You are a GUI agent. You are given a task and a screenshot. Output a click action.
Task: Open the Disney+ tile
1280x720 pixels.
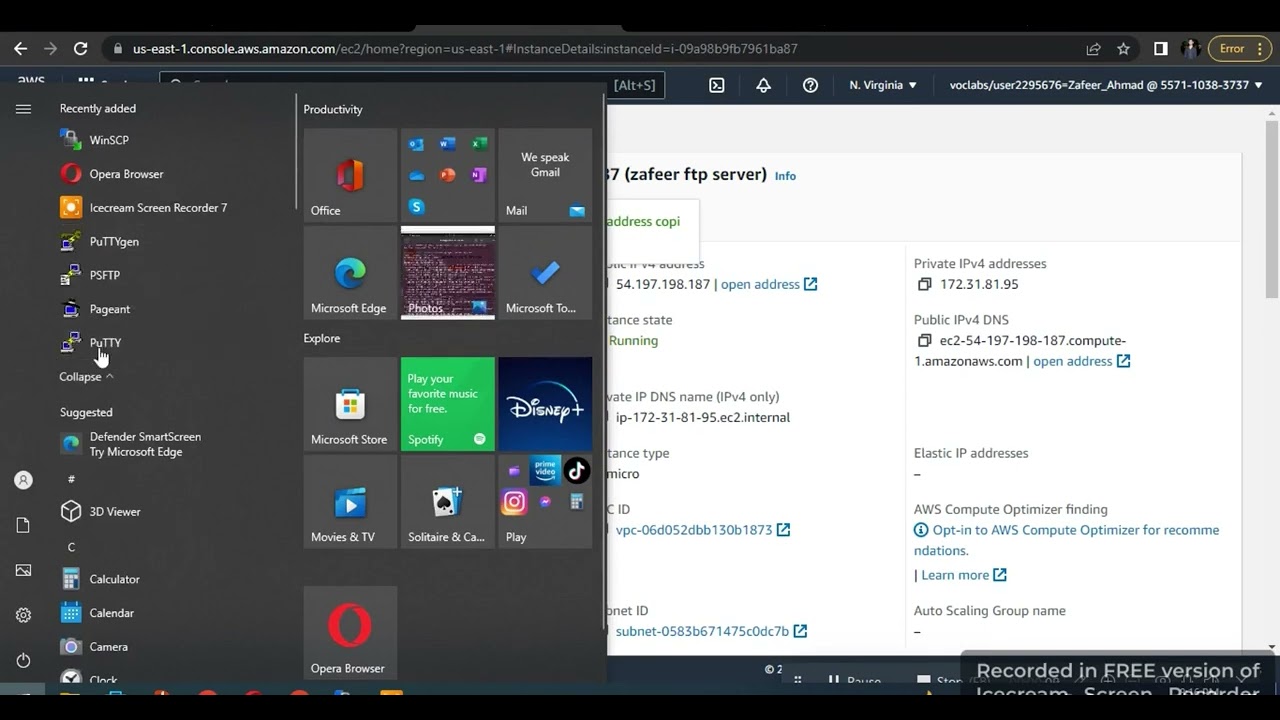[545, 404]
